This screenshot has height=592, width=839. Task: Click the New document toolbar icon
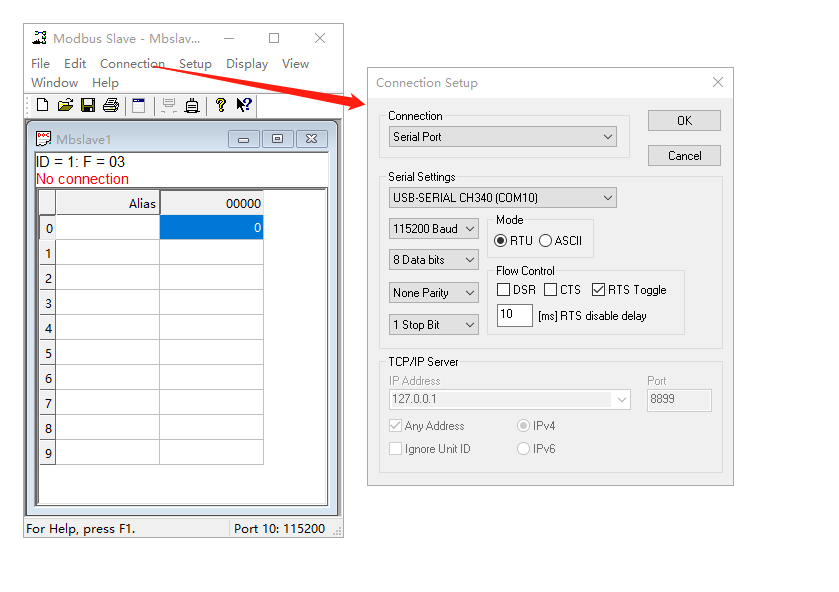(42, 105)
